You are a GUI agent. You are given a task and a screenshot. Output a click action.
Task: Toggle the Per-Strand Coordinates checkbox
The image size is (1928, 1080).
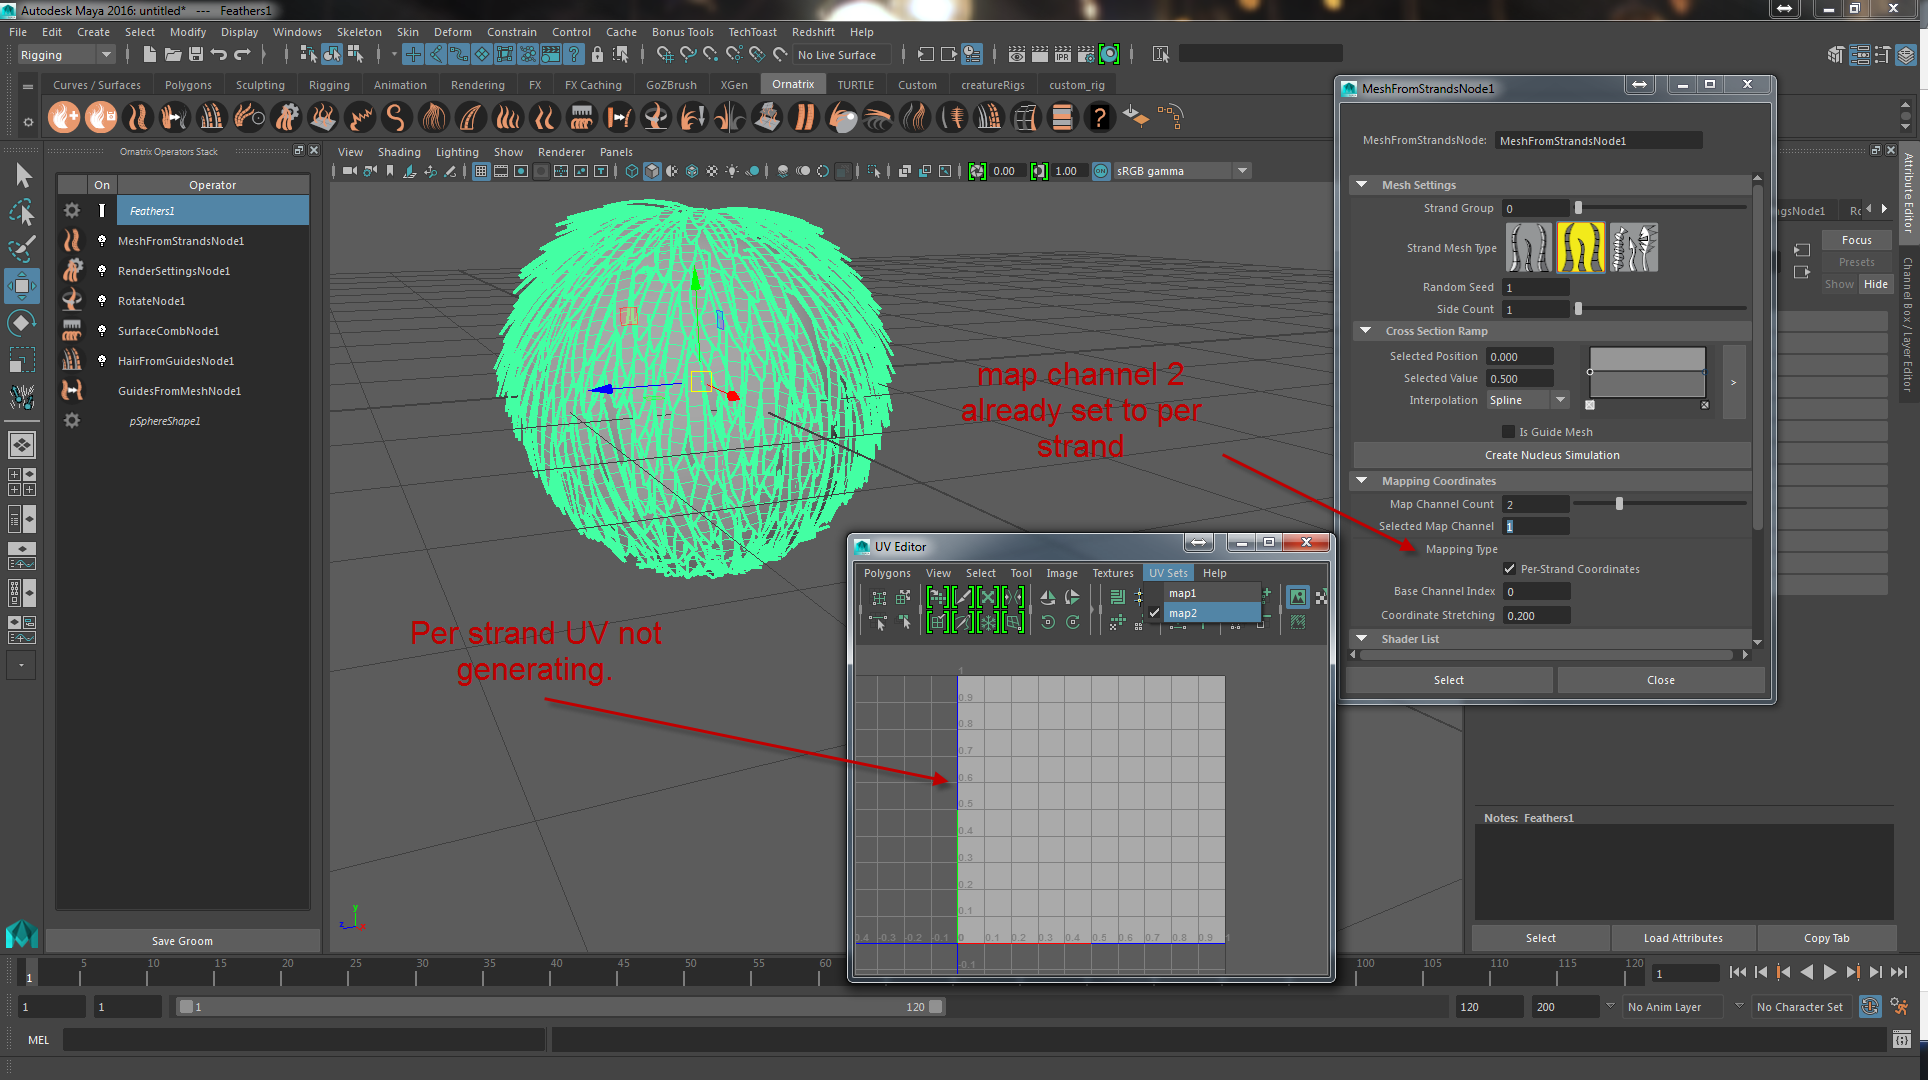click(x=1509, y=569)
